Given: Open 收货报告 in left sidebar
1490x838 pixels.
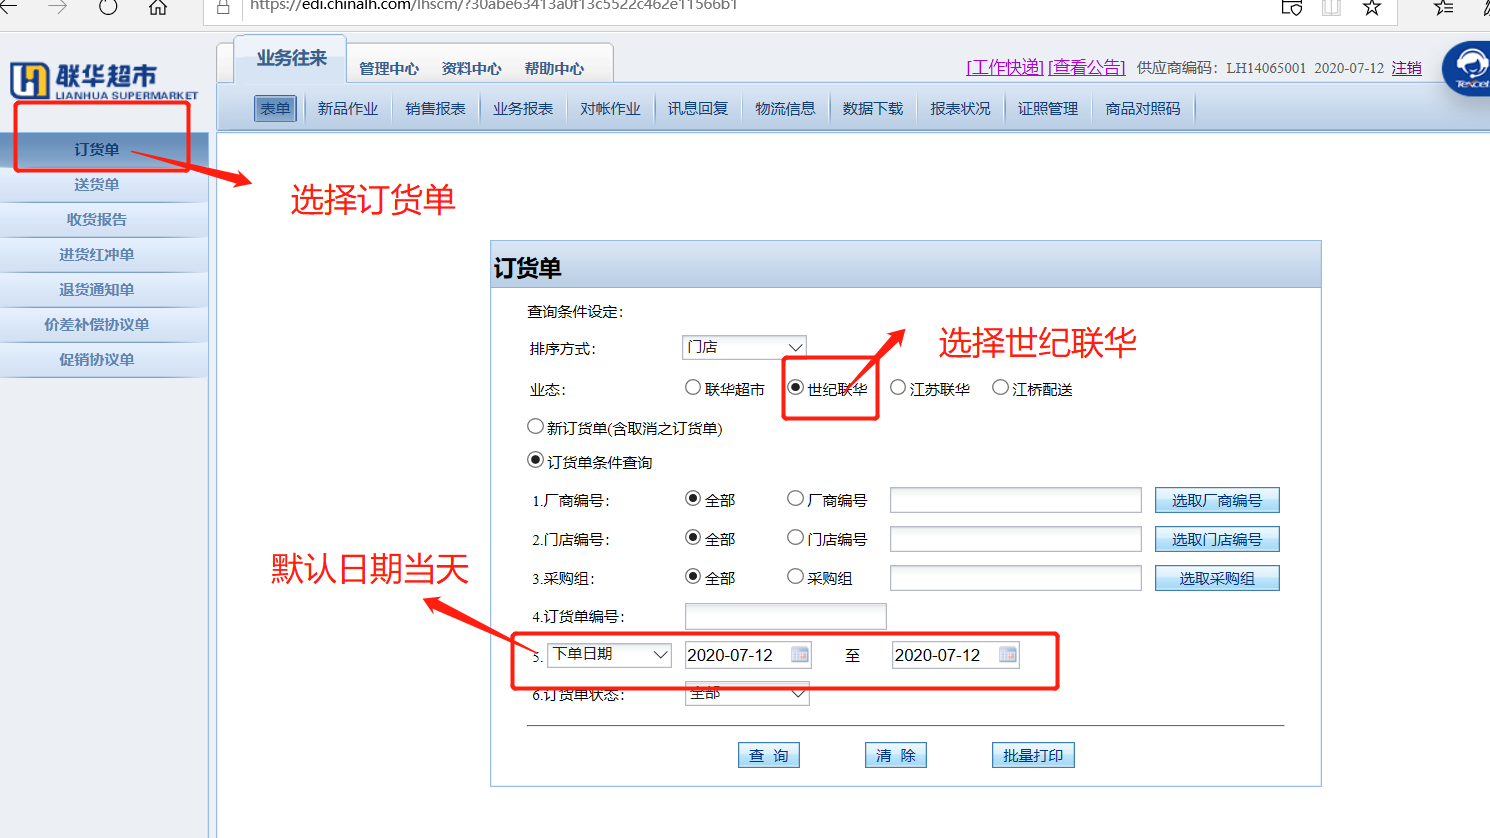Looking at the screenshot, I should coord(104,219).
